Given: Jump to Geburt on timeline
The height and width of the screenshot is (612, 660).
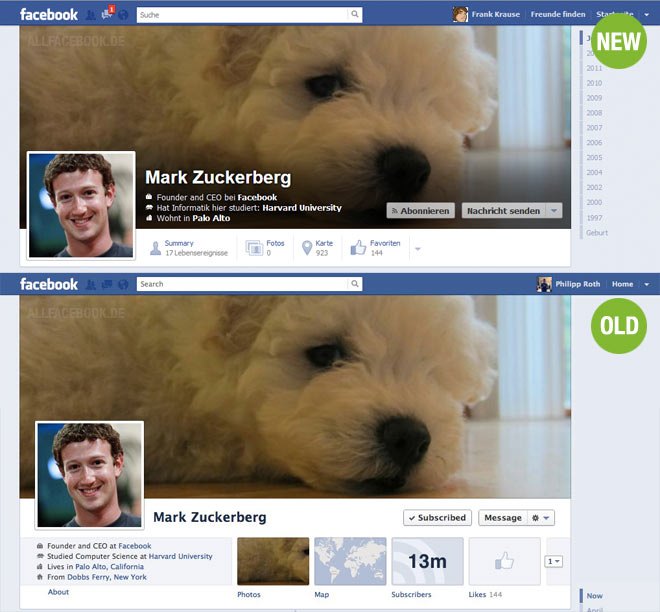Looking at the screenshot, I should point(597,233).
